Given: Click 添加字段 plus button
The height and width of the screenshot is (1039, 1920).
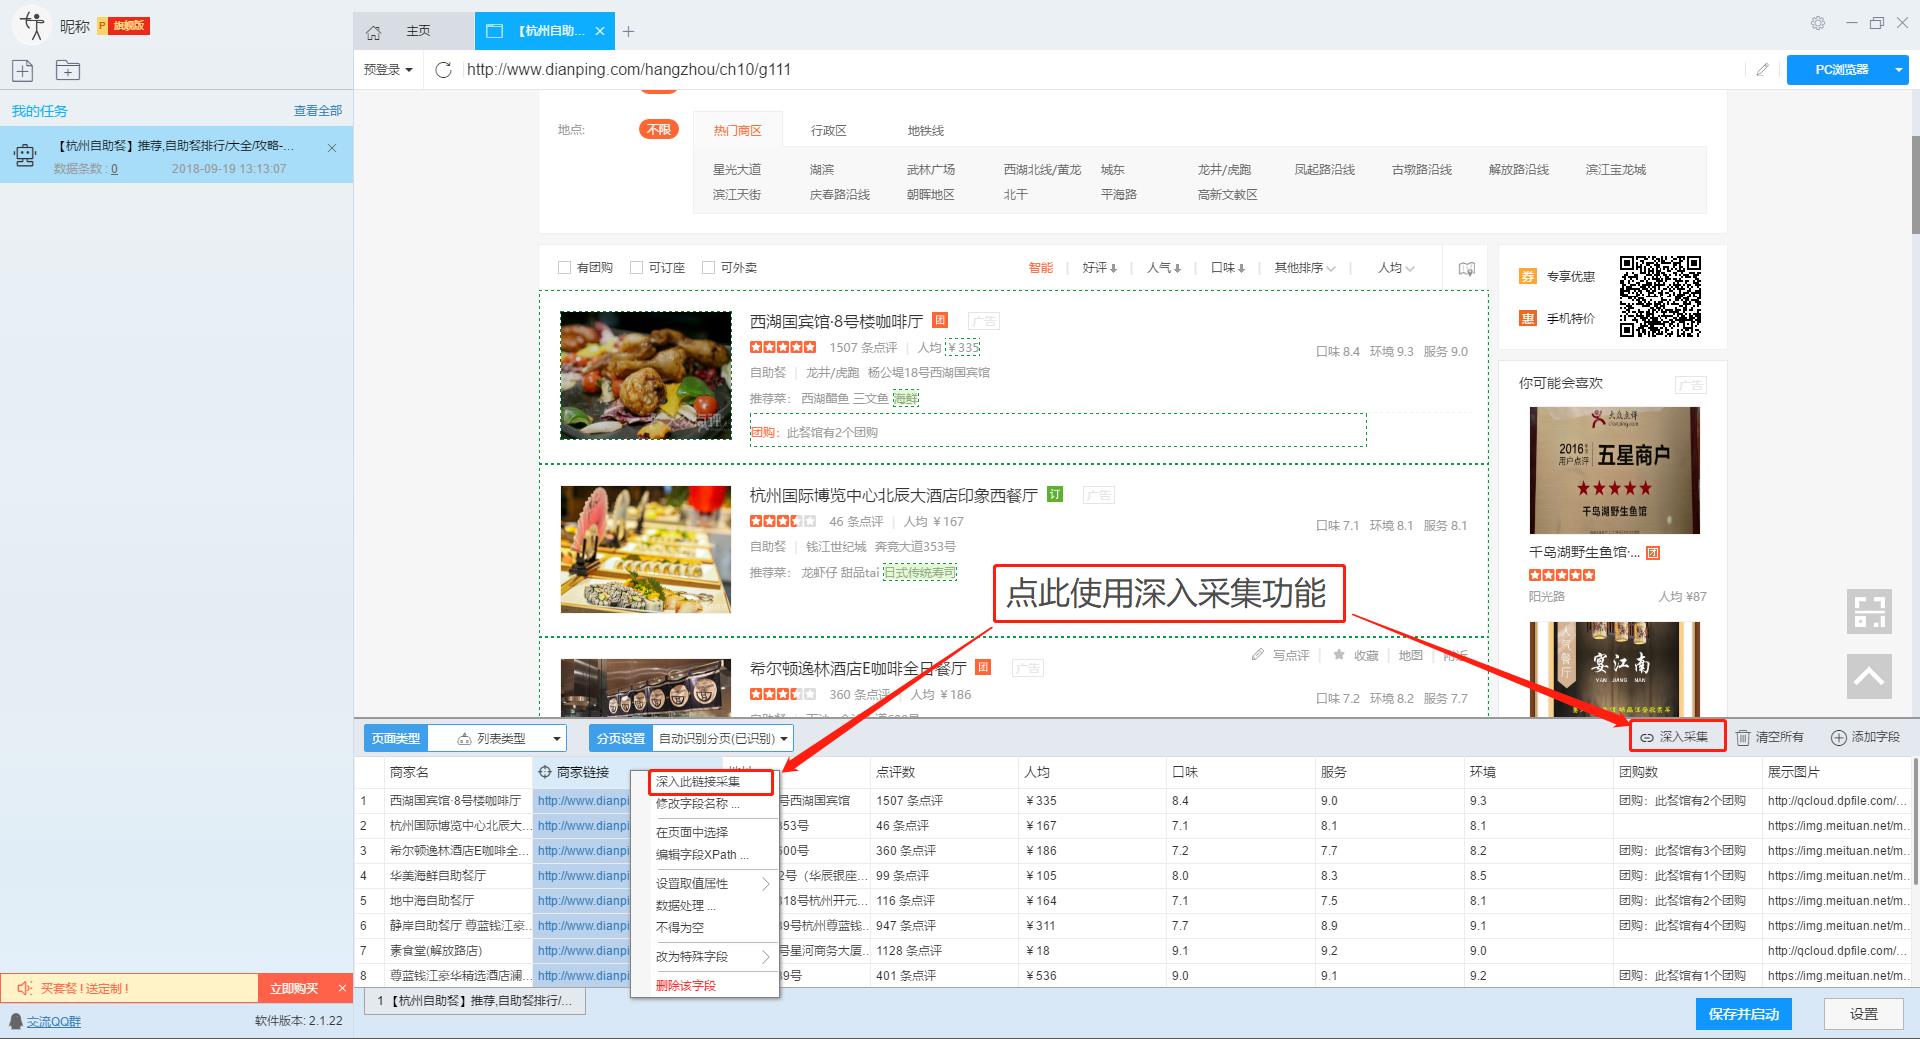Looking at the screenshot, I should coord(1865,737).
